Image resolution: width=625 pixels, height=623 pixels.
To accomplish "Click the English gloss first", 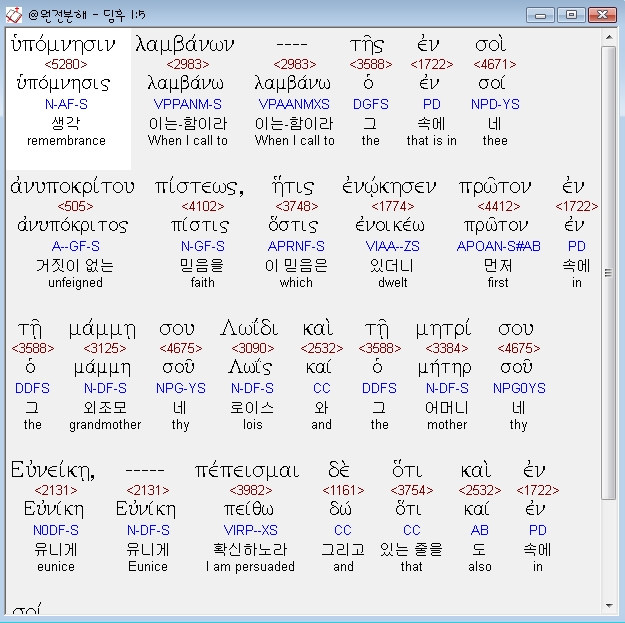I will click(x=498, y=283).
